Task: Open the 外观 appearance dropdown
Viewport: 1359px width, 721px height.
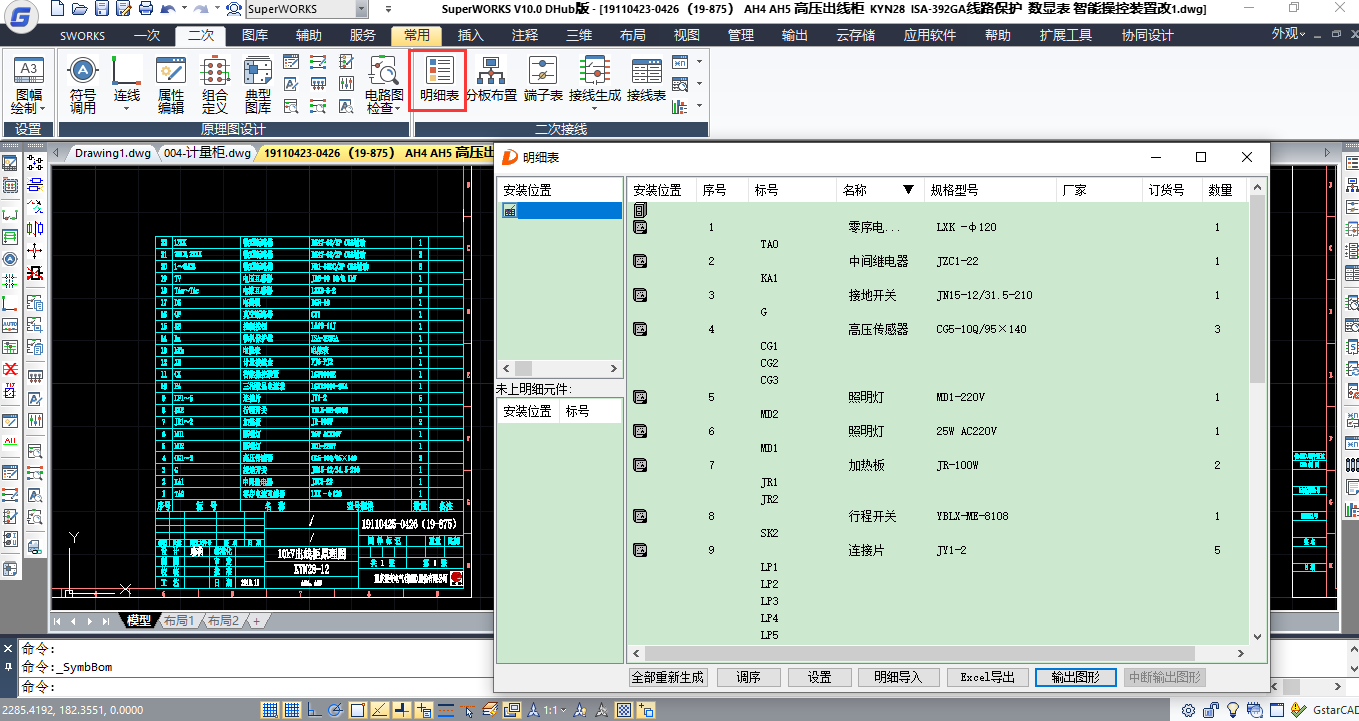Action: pyautogui.click(x=1289, y=34)
